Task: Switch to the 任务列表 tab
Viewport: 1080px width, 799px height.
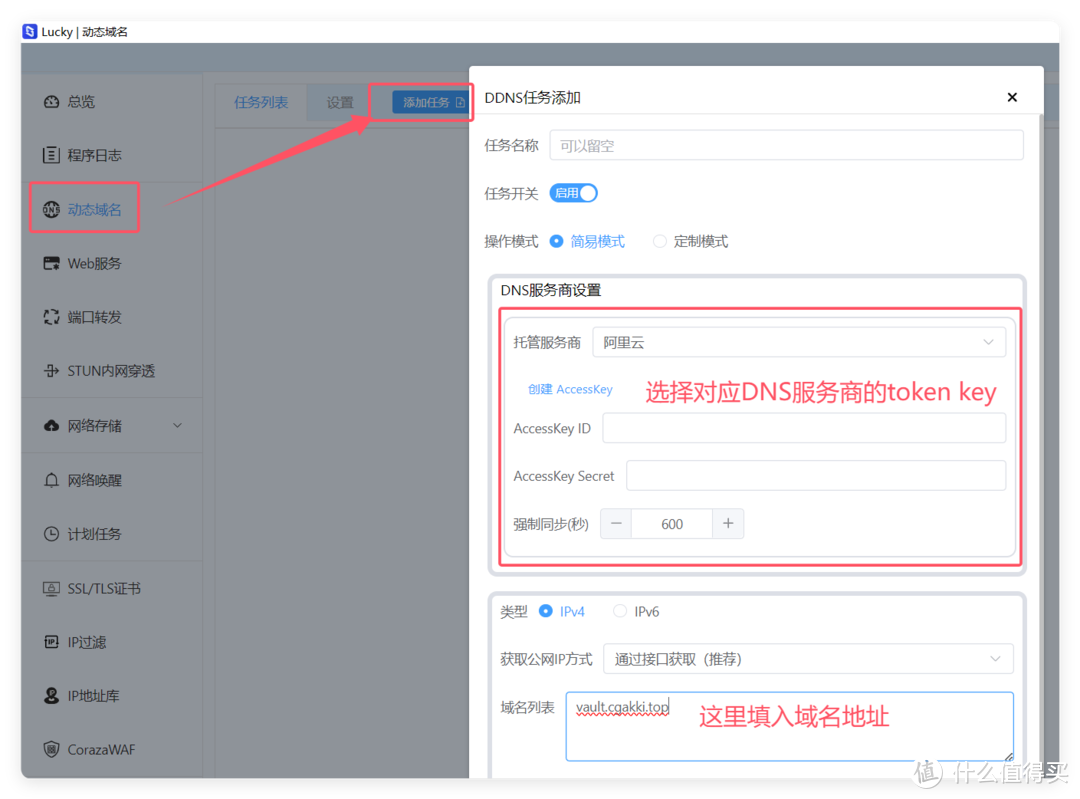Action: coord(261,102)
